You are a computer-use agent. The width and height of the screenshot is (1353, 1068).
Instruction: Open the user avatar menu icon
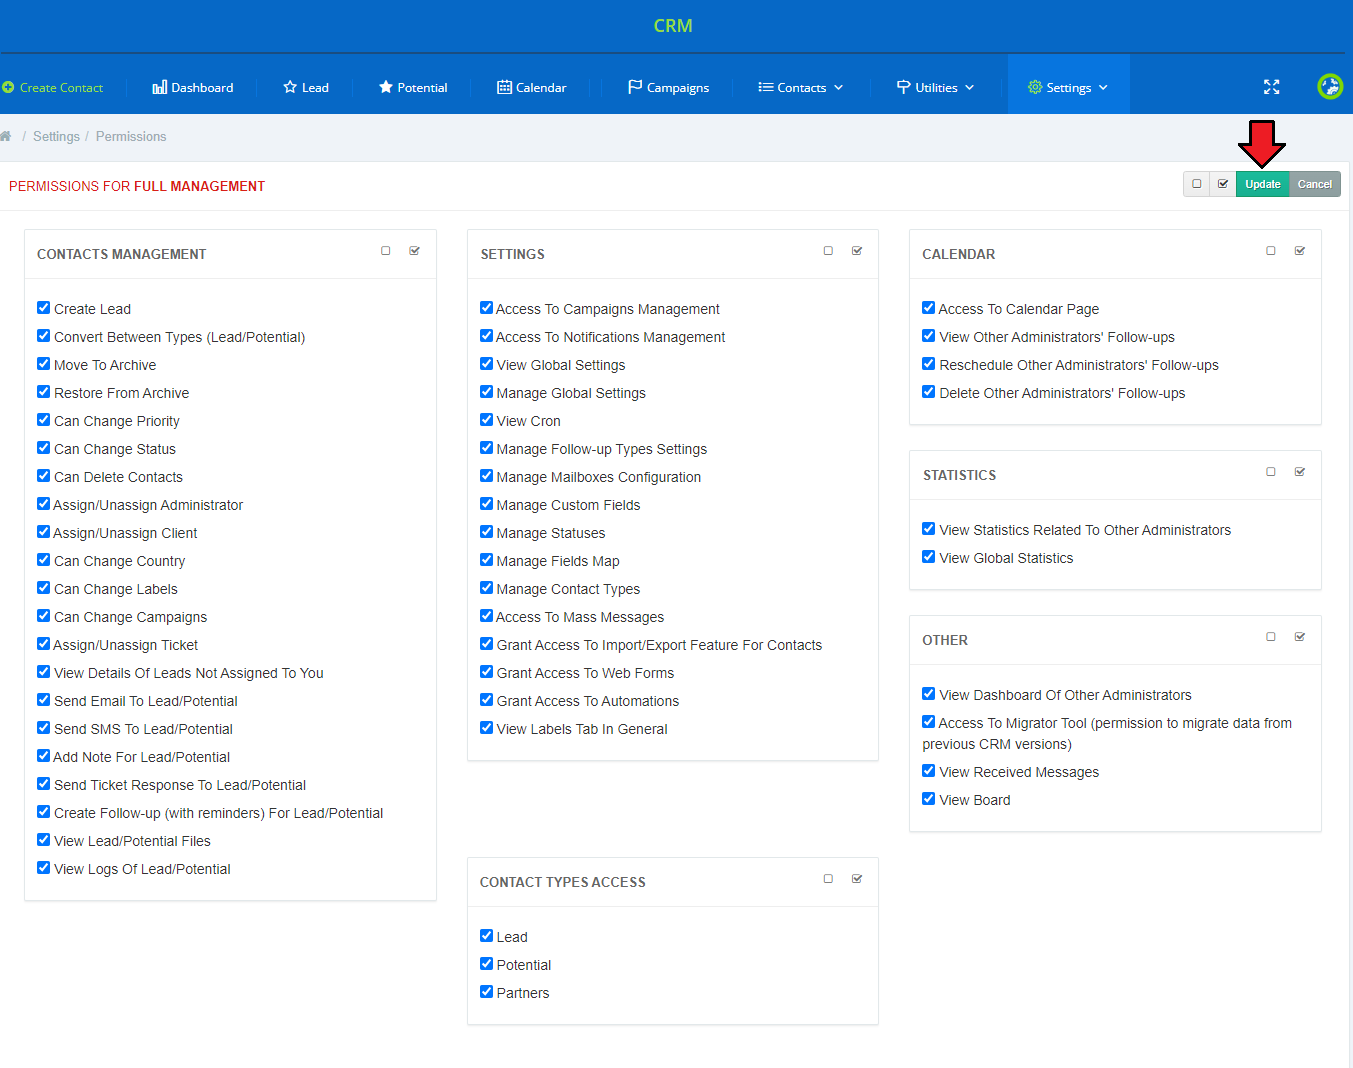1330,87
